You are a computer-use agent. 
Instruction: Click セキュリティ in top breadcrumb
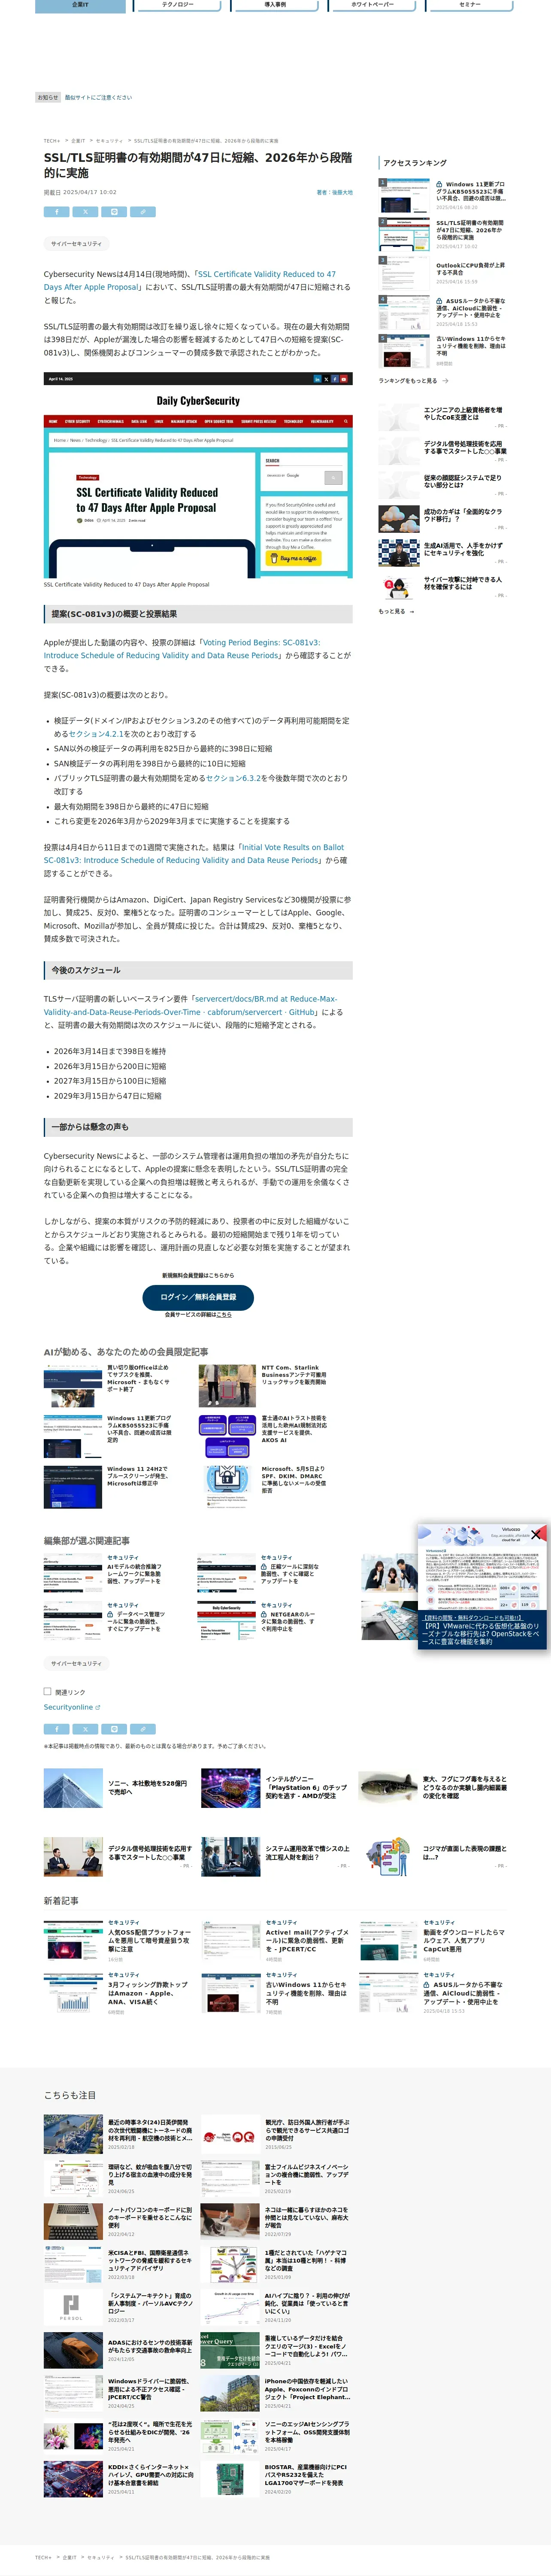point(109,141)
